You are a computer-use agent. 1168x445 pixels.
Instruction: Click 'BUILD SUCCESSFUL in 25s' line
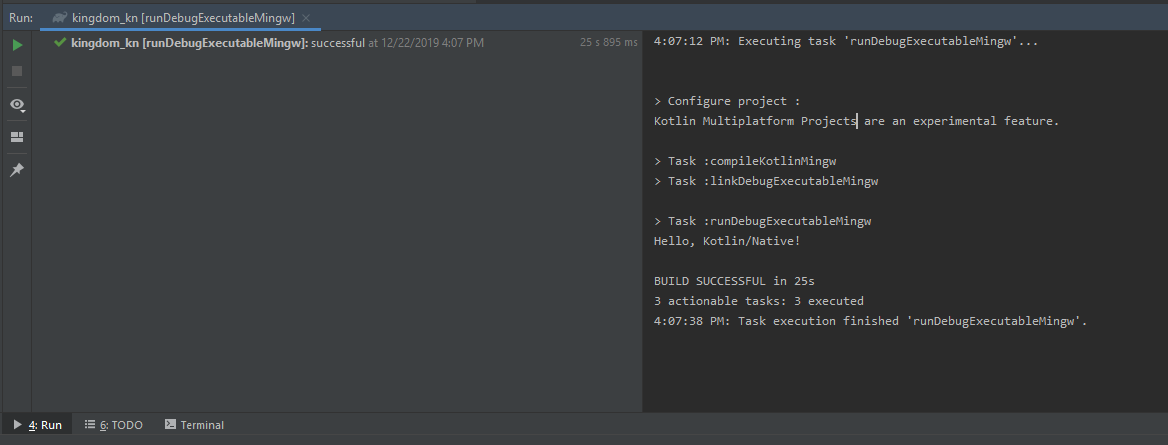pyautogui.click(x=734, y=282)
